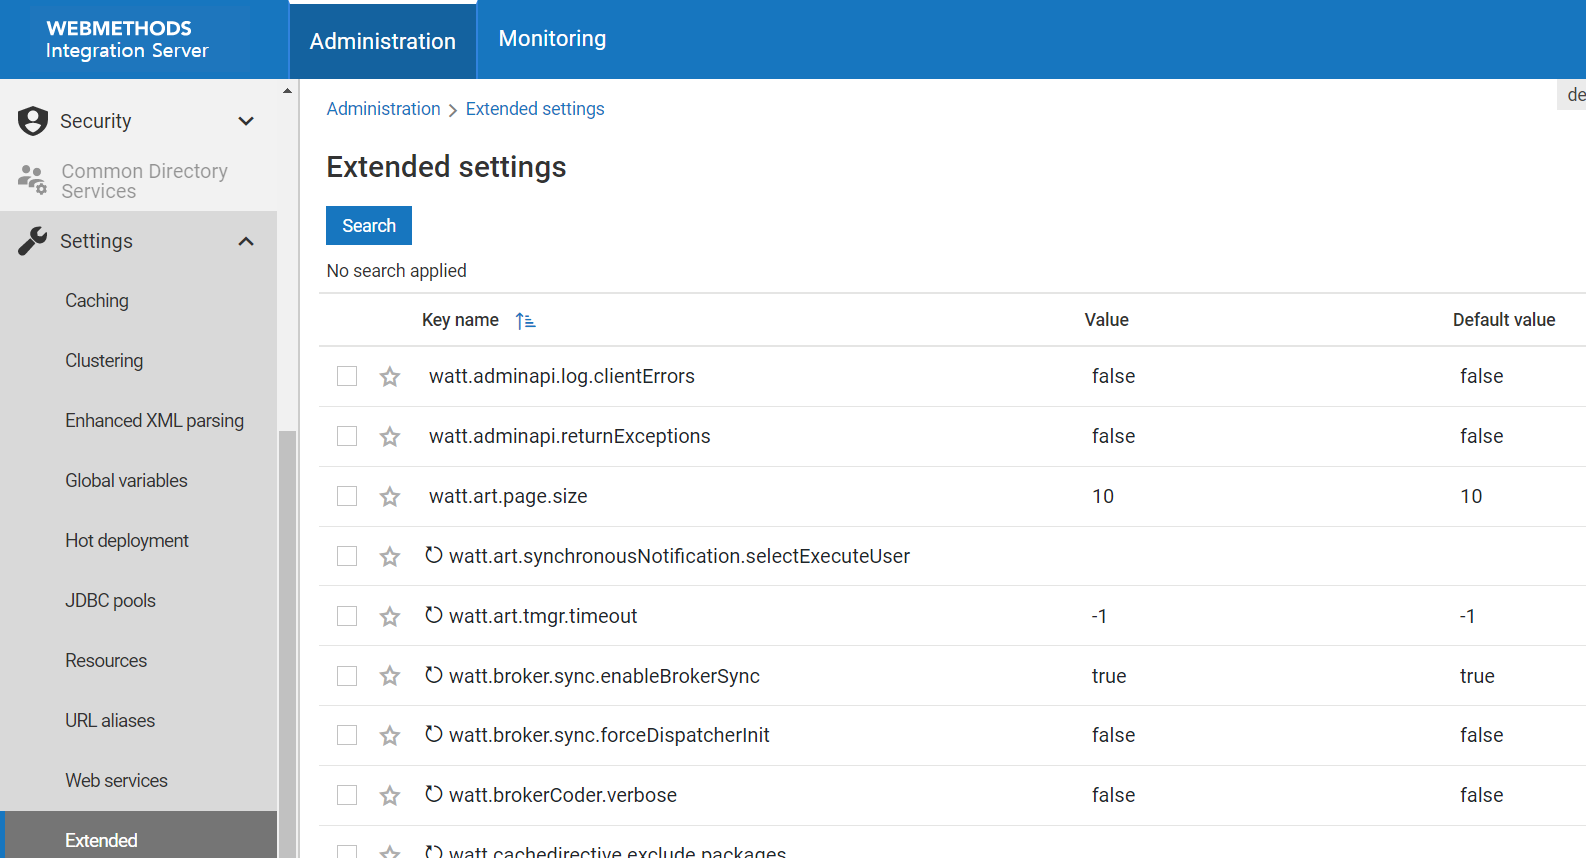Click the sidebar scroll-up arrow
The width and height of the screenshot is (1586, 858).
tap(287, 91)
